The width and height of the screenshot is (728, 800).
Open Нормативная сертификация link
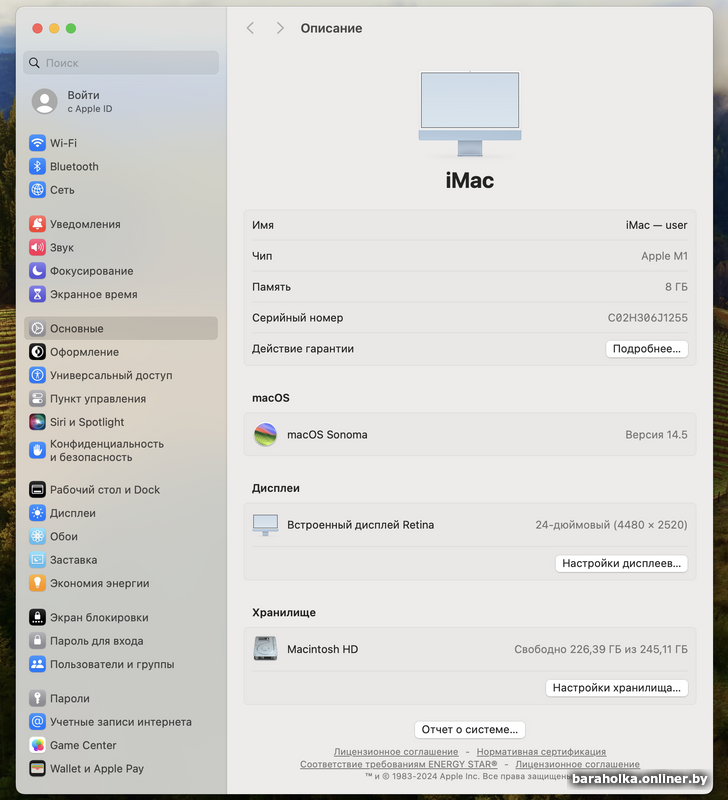tap(541, 752)
